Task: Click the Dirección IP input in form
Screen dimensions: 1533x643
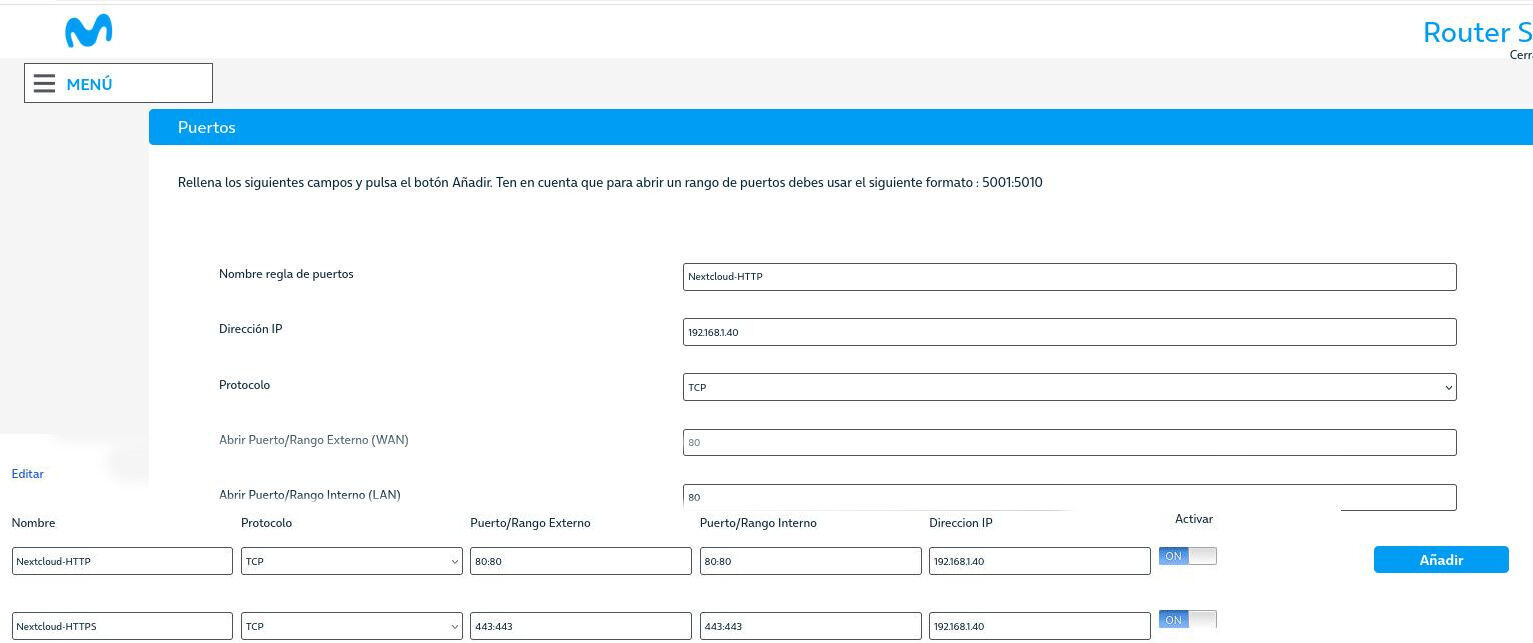Action: pos(1068,332)
